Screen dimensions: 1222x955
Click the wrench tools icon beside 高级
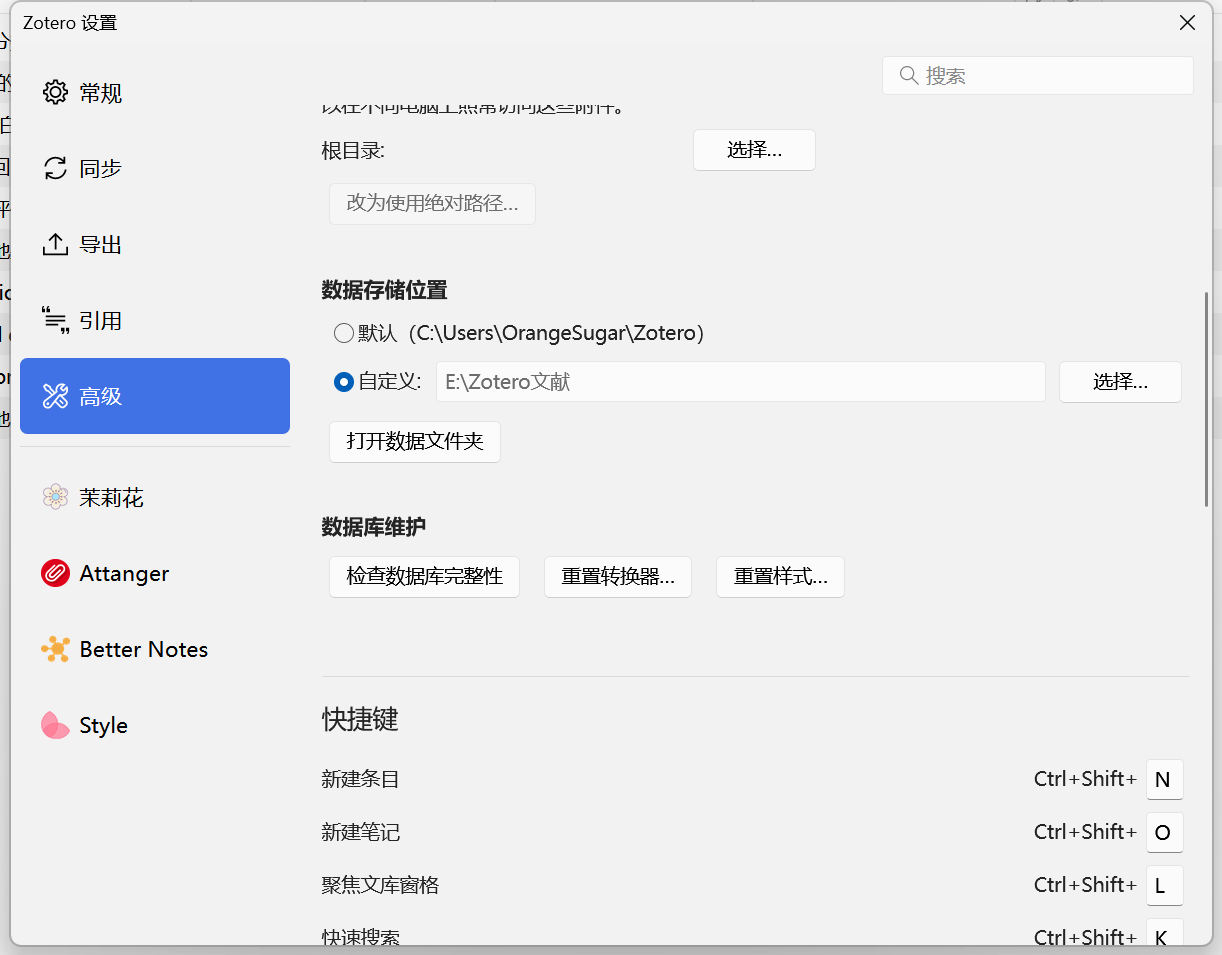coord(55,397)
